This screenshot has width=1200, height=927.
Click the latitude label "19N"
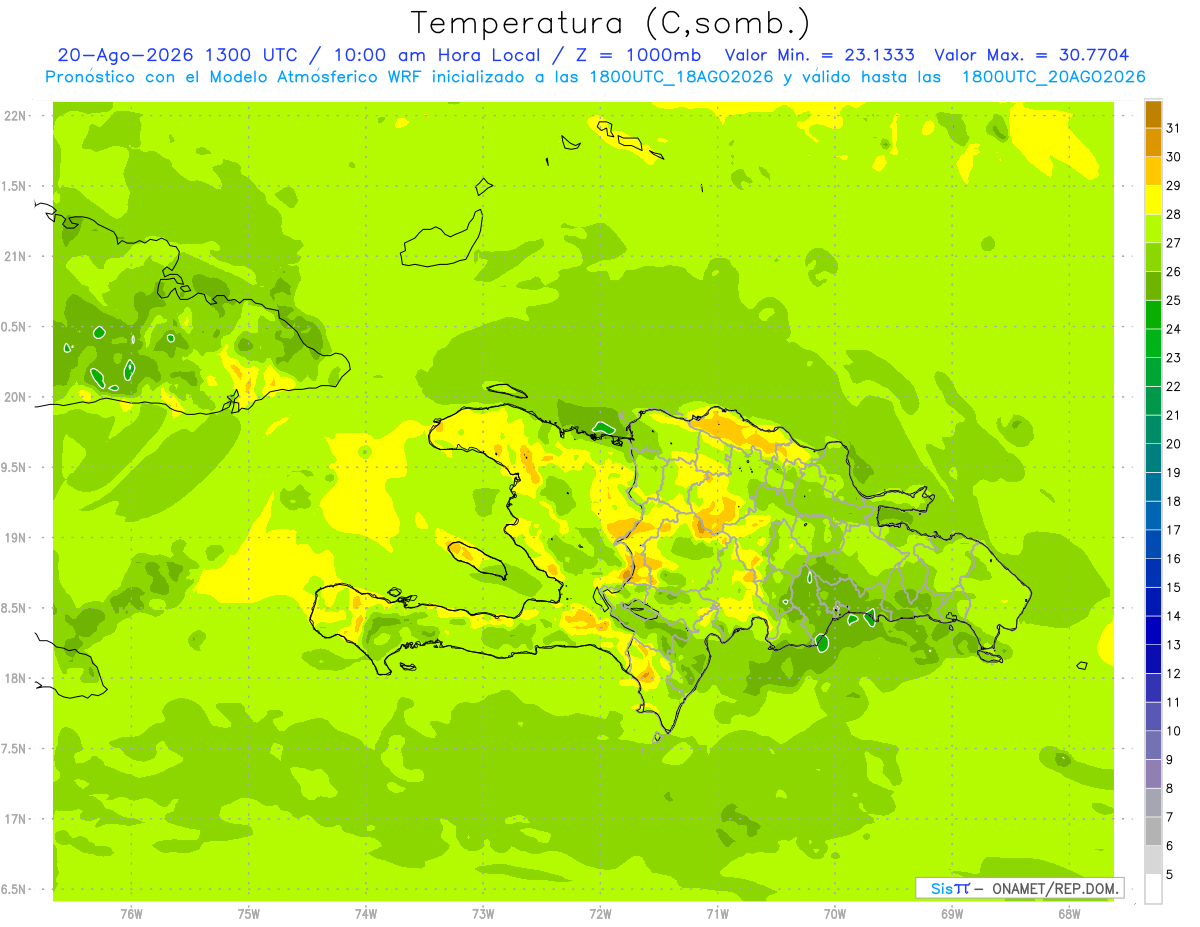point(16,538)
